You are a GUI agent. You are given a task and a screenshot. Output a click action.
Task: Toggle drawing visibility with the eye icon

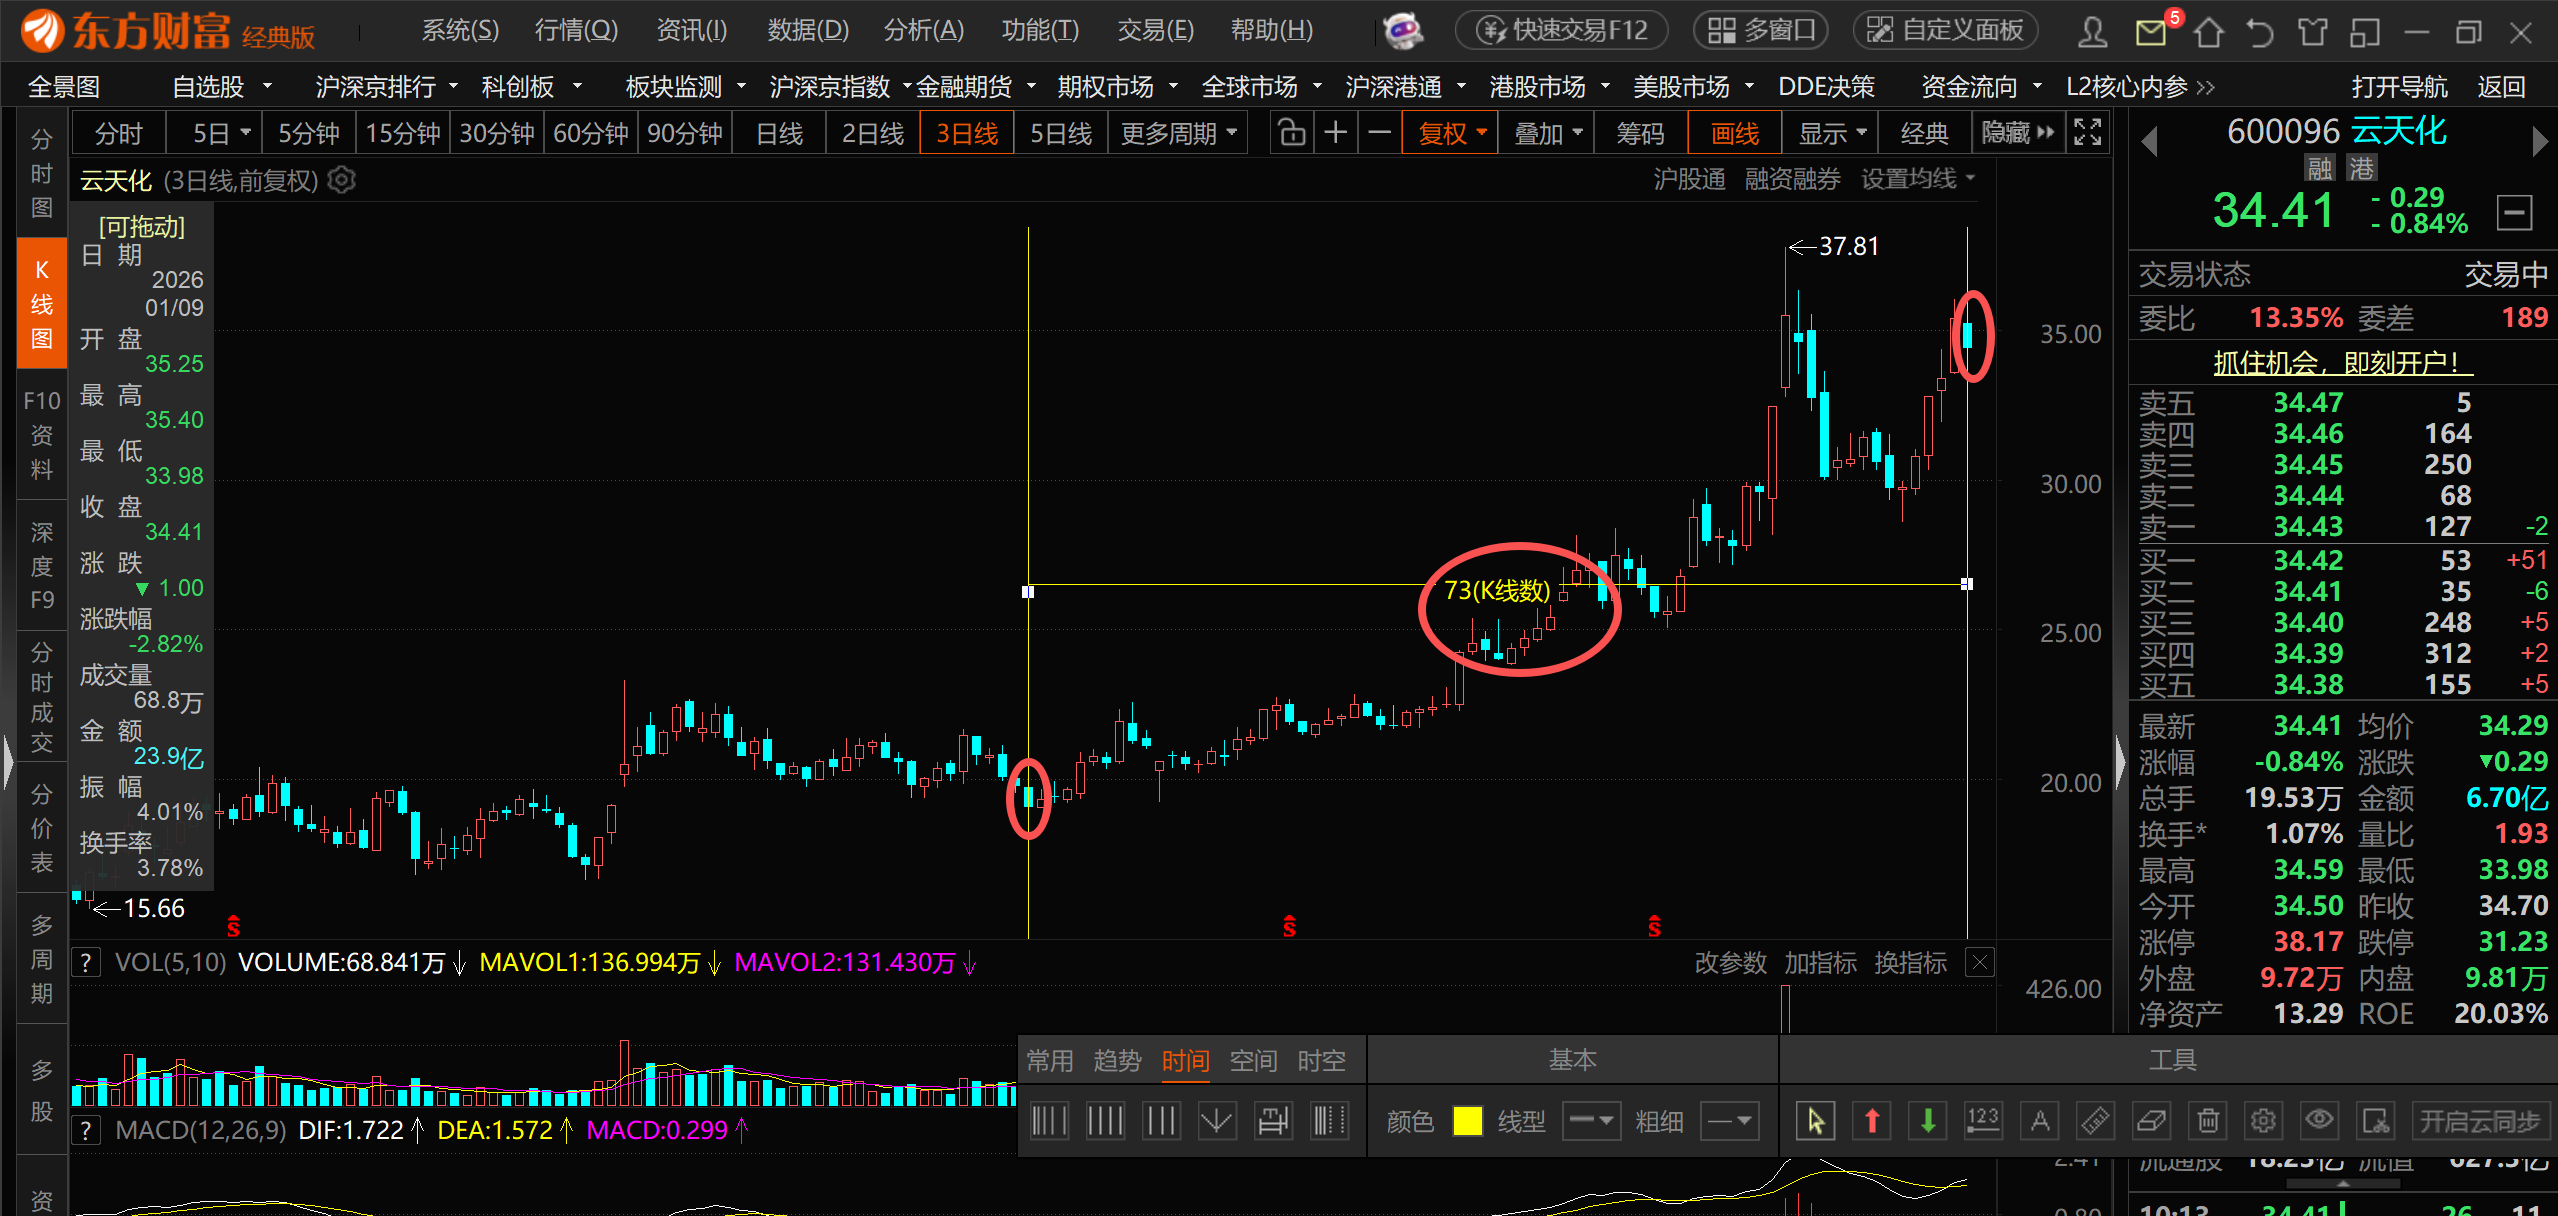tap(2319, 1121)
